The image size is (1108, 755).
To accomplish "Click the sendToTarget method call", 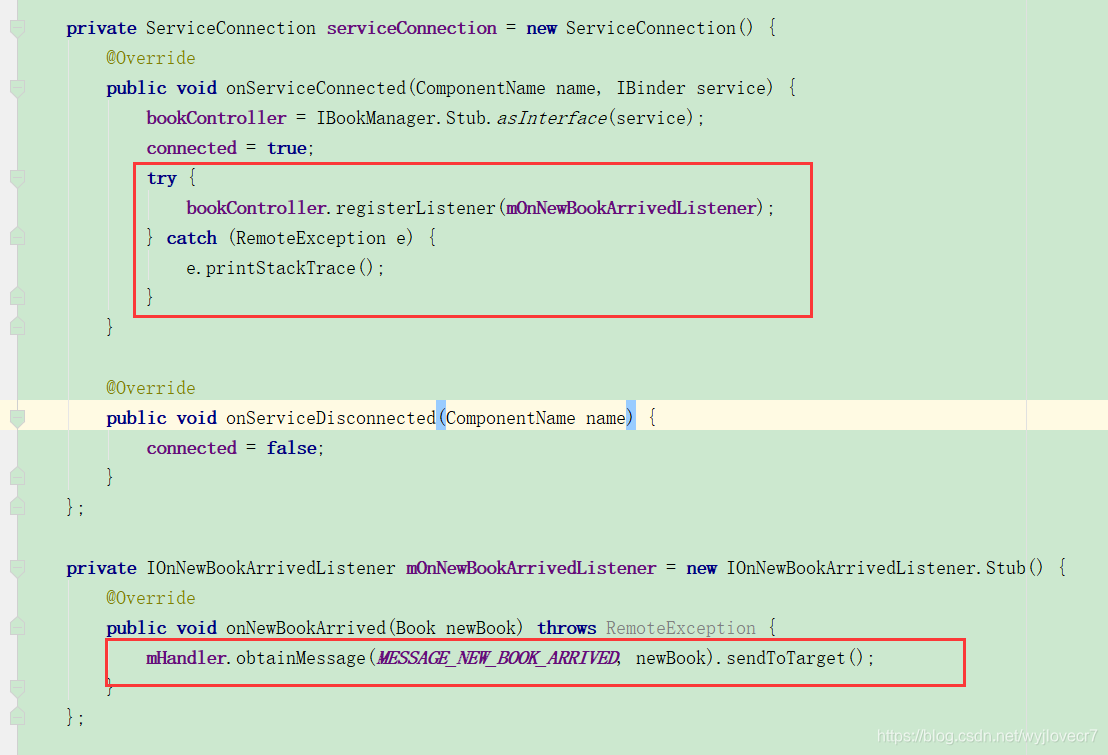I will (786, 658).
